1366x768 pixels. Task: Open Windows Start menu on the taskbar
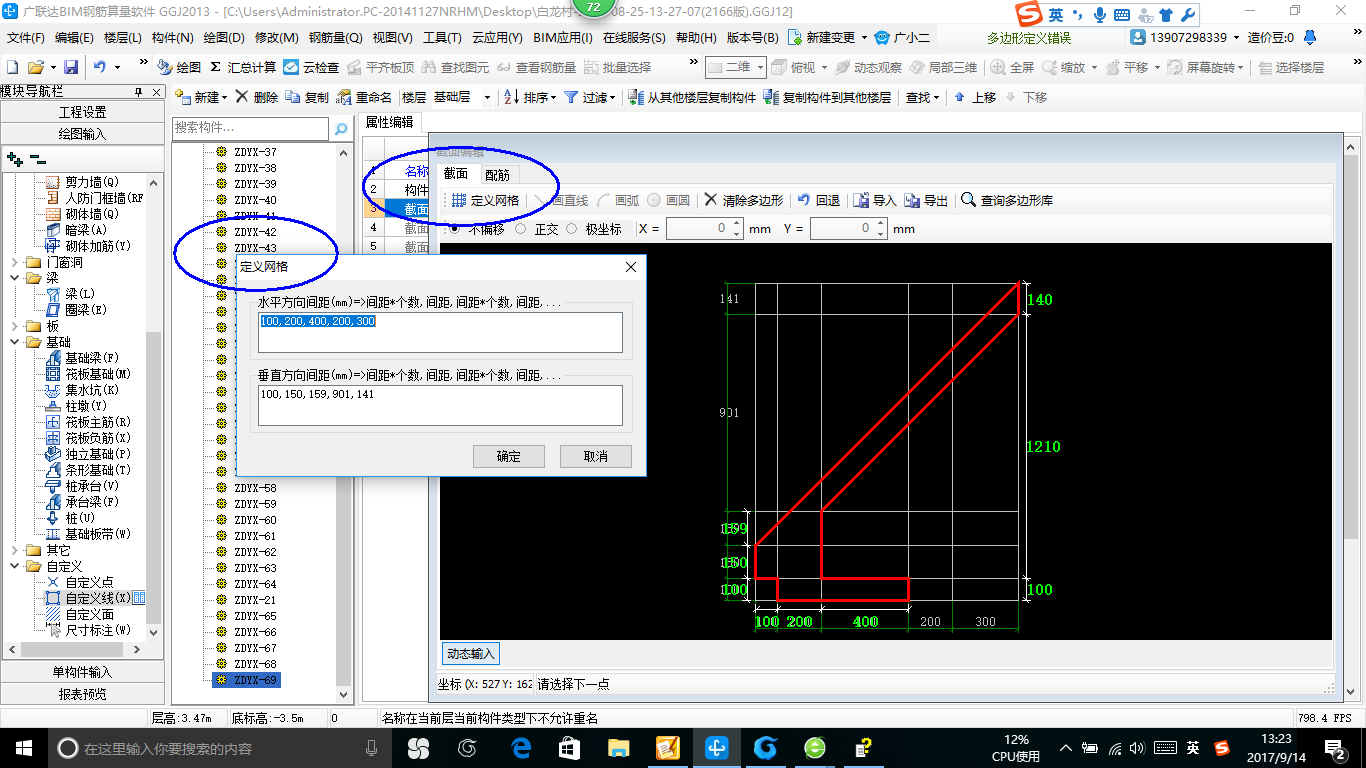23,748
